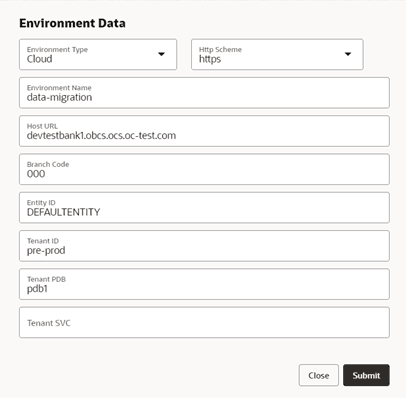Click the Http Scheme dropdown arrow
The image size is (406, 398).
pos(348,54)
